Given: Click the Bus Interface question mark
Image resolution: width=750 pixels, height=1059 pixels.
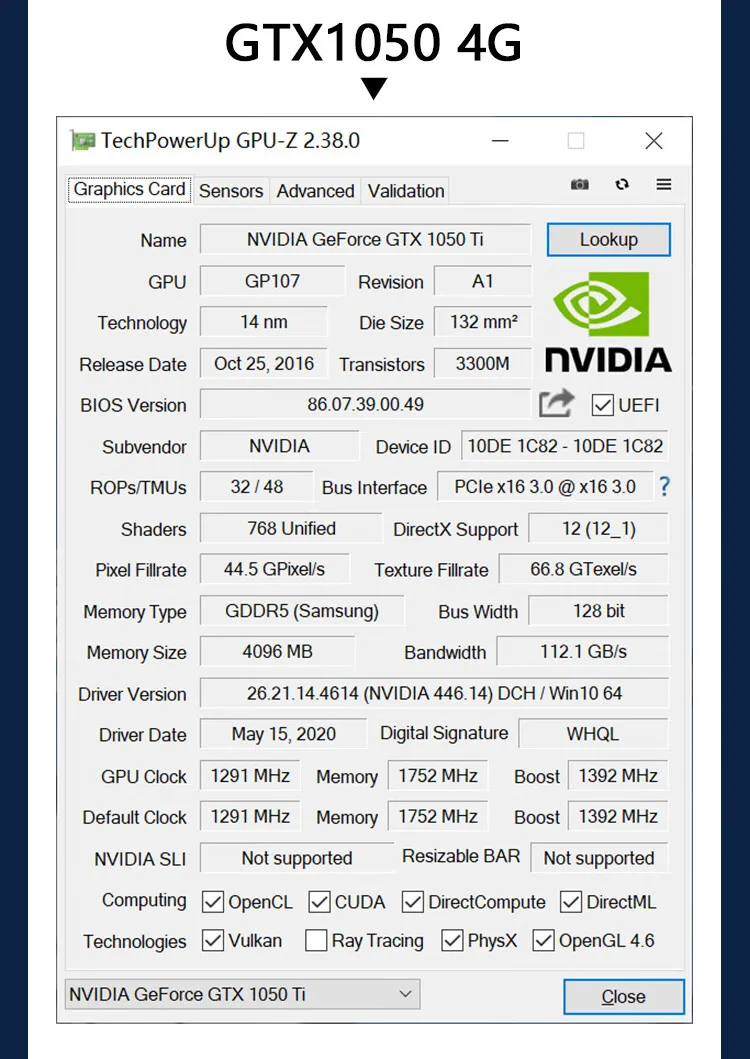Looking at the screenshot, I should pyautogui.click(x=664, y=486).
